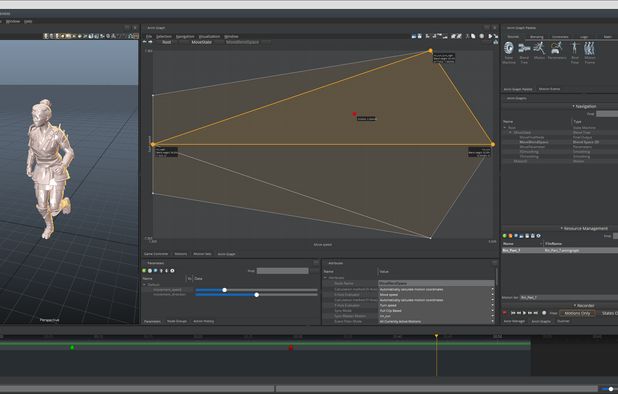The width and height of the screenshot is (618, 394).
Task: Click the red current sample point in blend space
Action: point(354,114)
